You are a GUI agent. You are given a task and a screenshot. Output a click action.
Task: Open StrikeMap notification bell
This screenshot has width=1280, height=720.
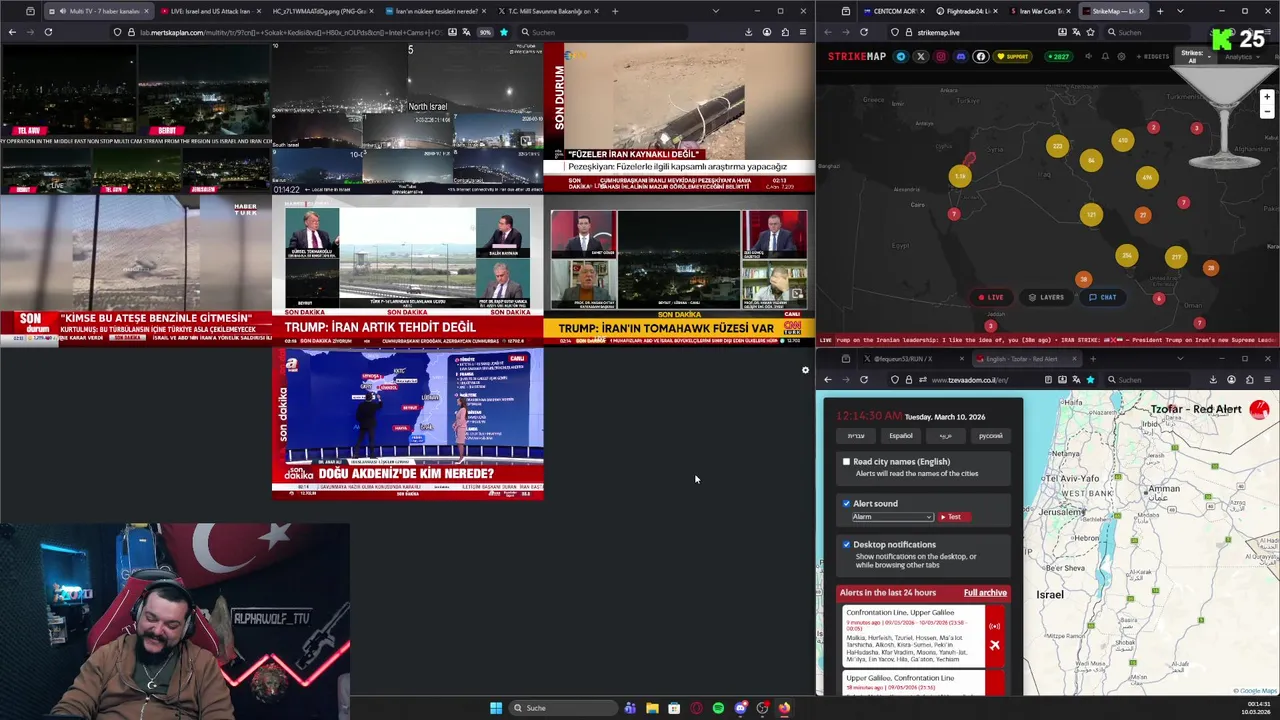click(x=1105, y=57)
